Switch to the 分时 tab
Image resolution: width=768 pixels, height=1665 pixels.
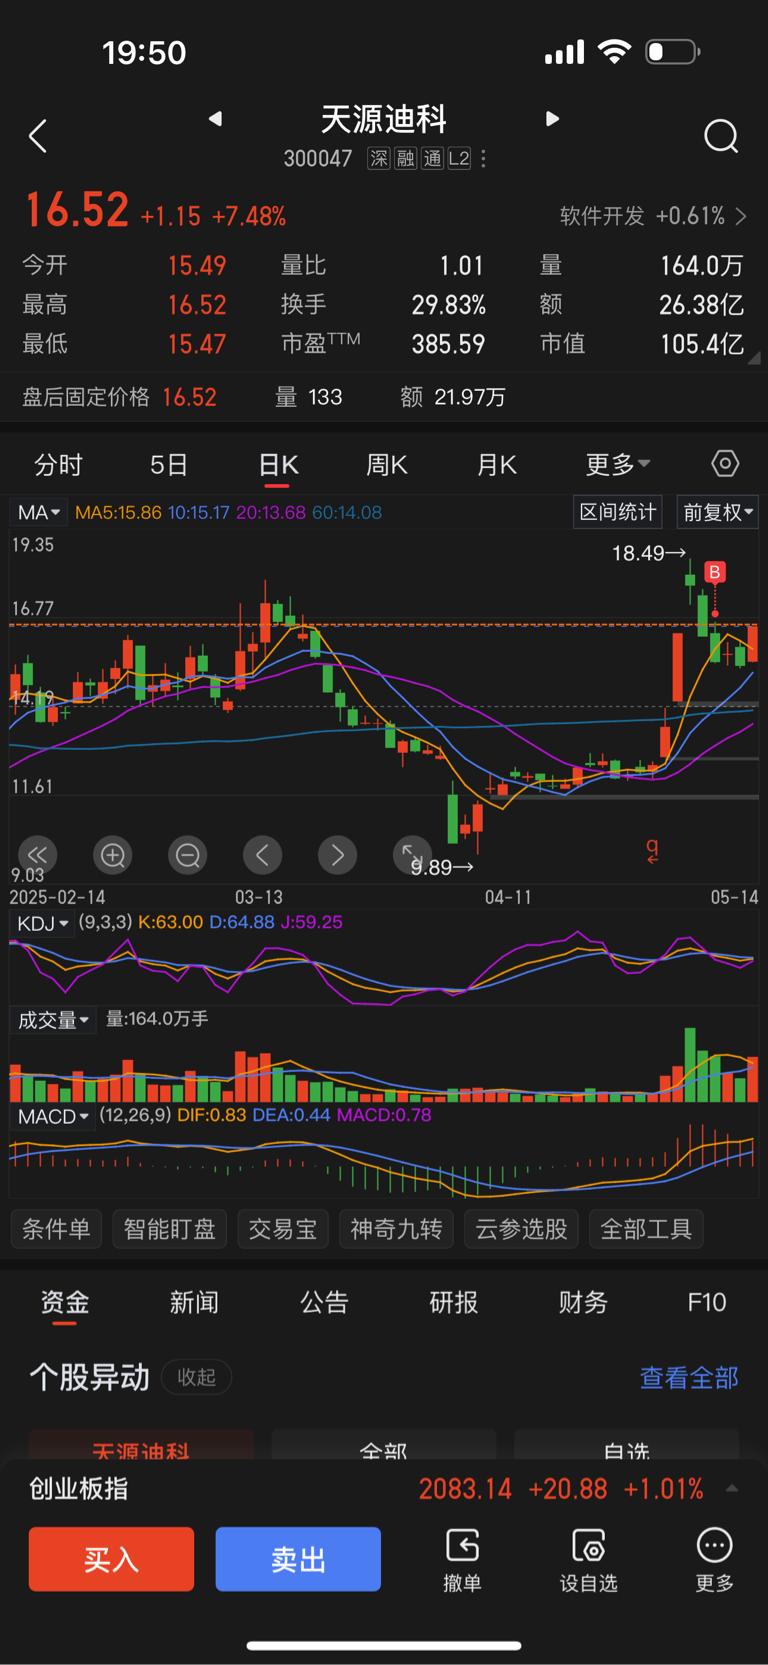[x=58, y=464]
